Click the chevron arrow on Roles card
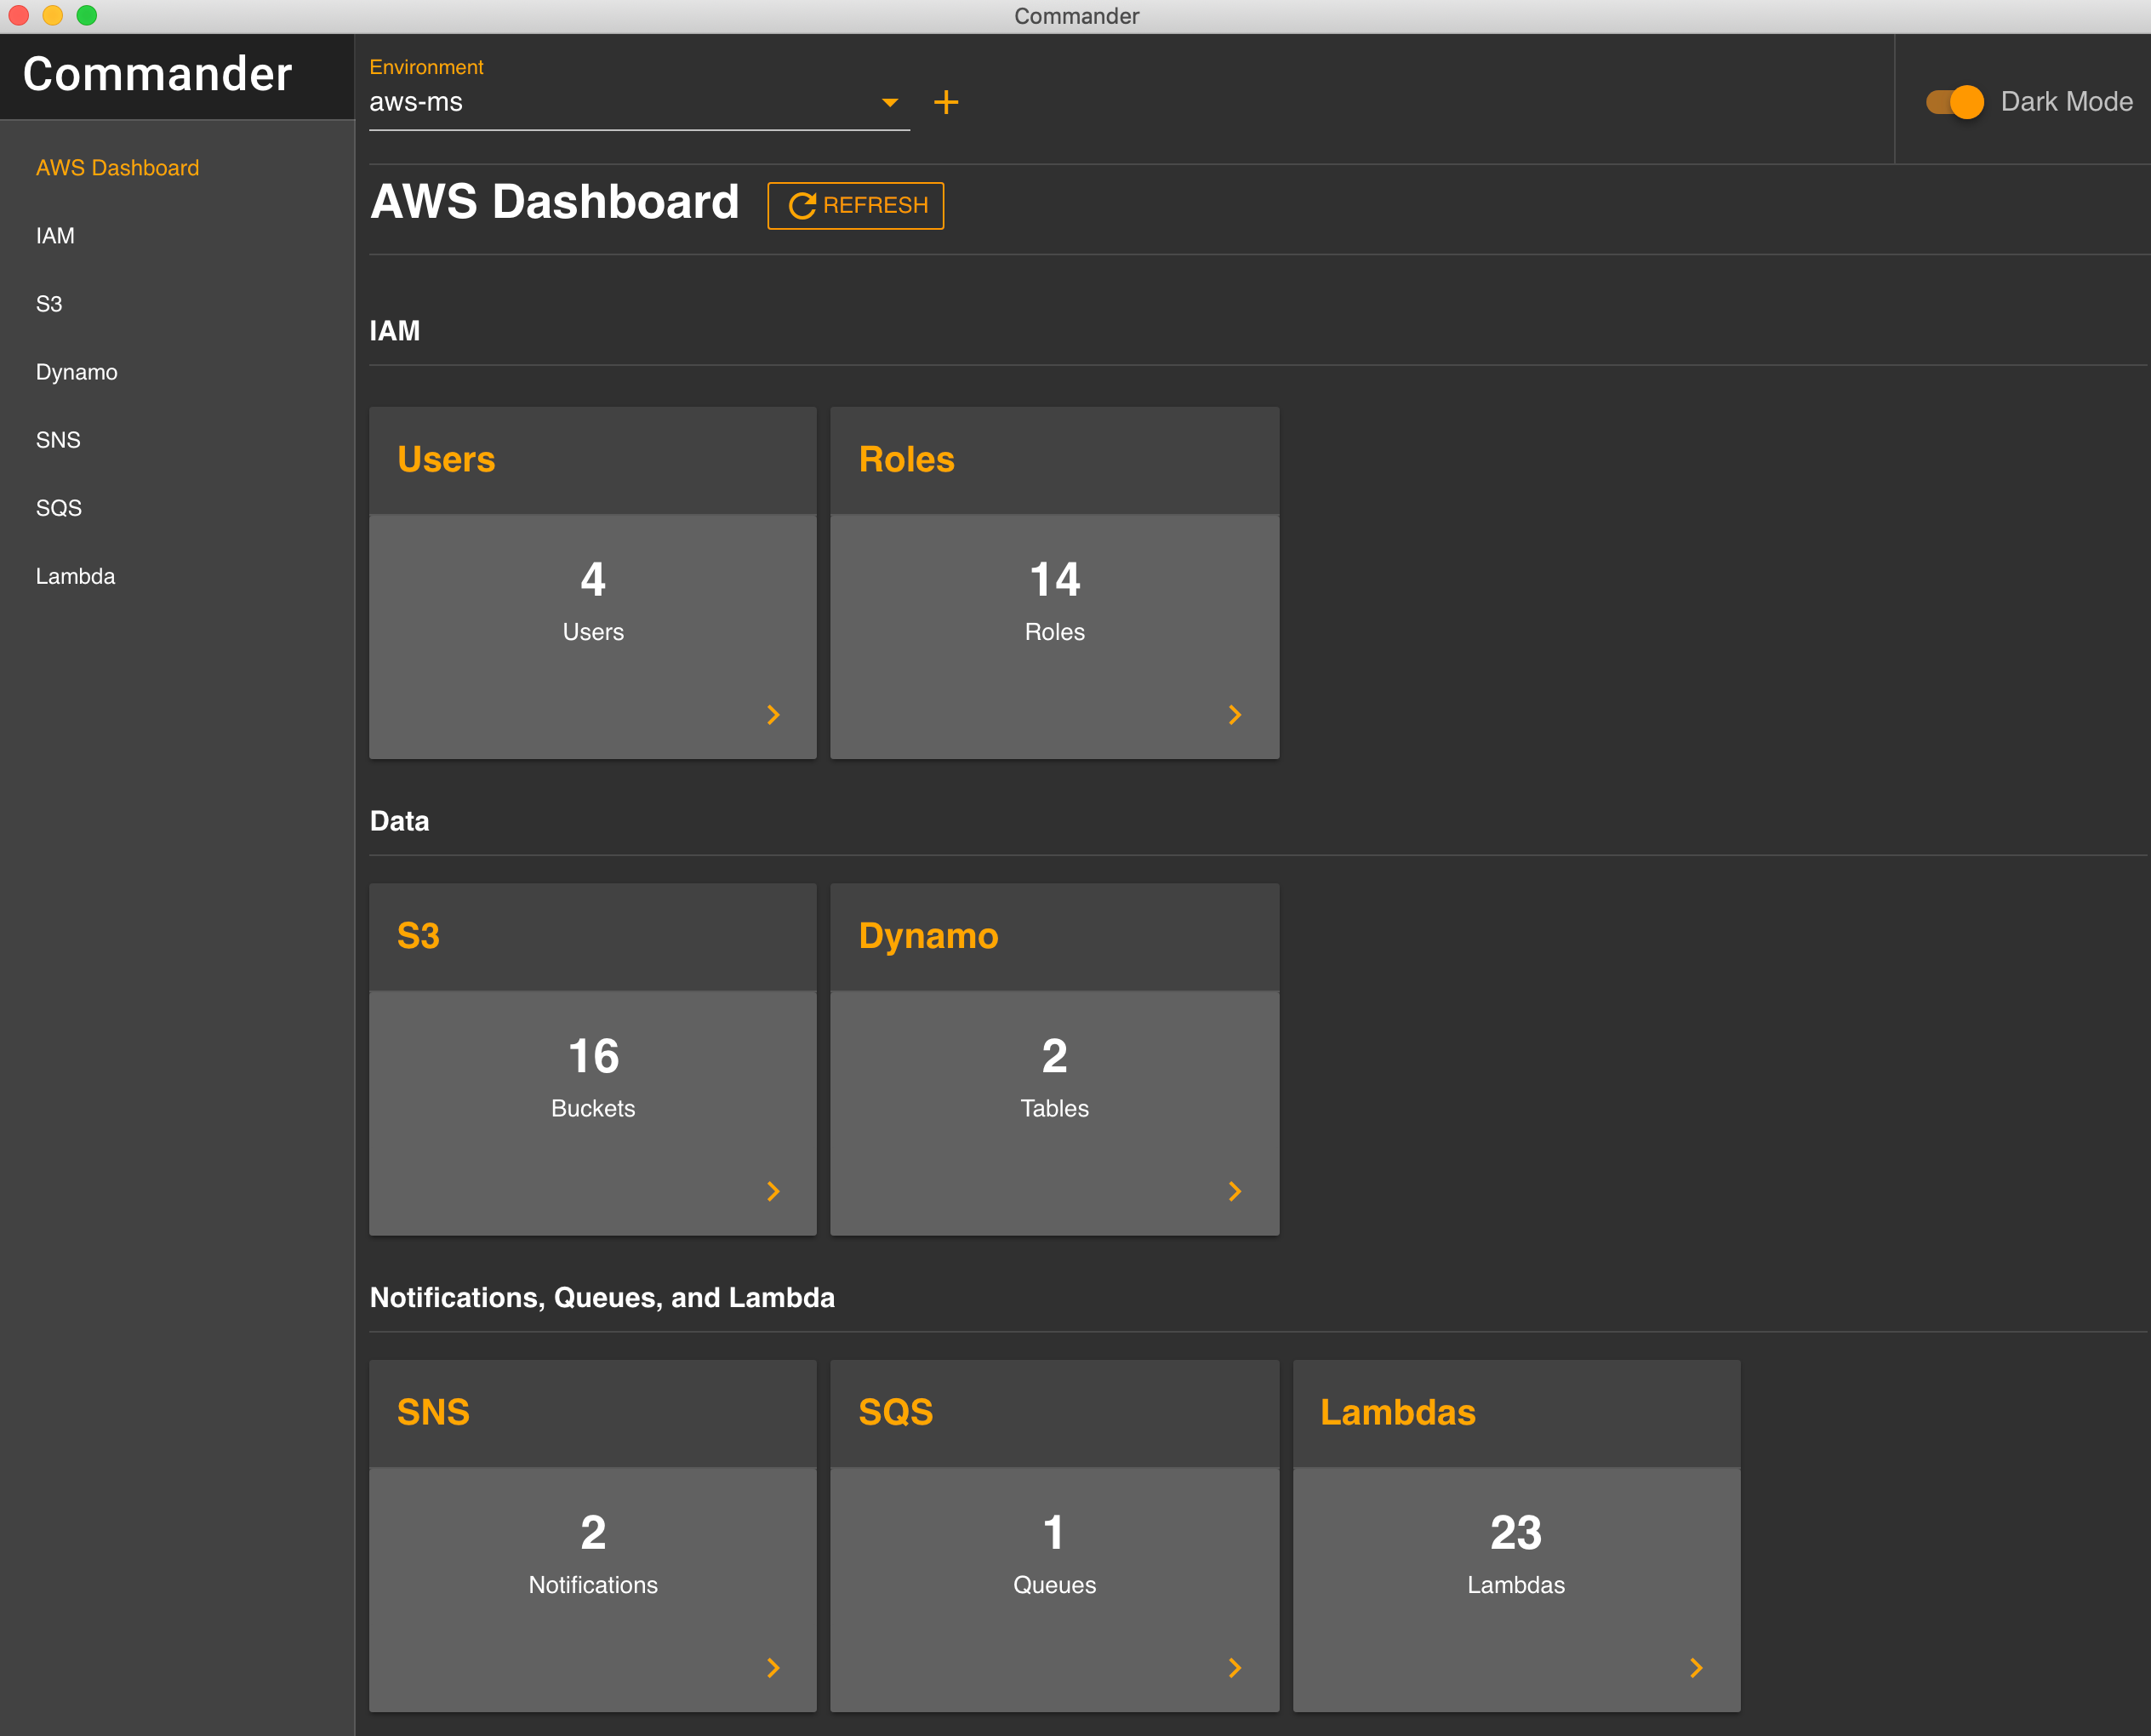 pyautogui.click(x=1235, y=715)
